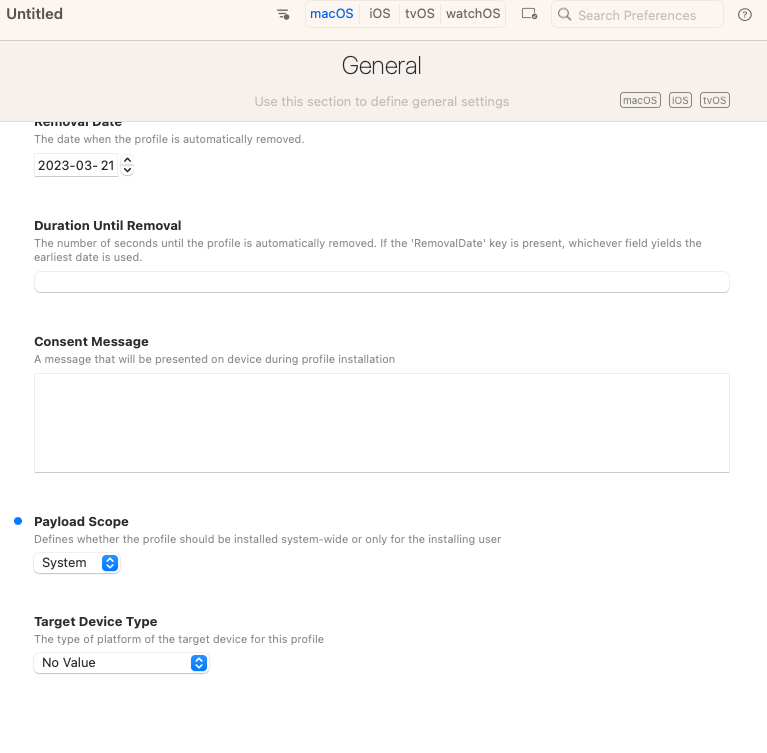The height and width of the screenshot is (753, 767).
Task: Focus the Duration Until Removal field
Action: coord(381,282)
